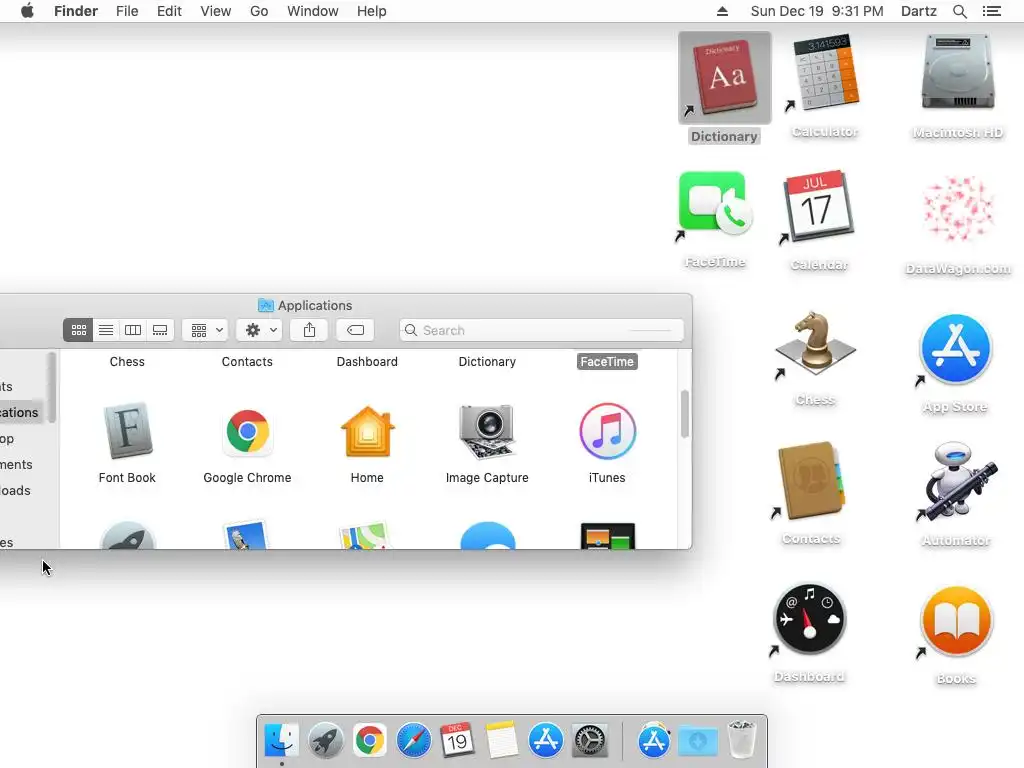Select iTunes in Applications window
The image size is (1024, 768).
pyautogui.click(x=607, y=431)
